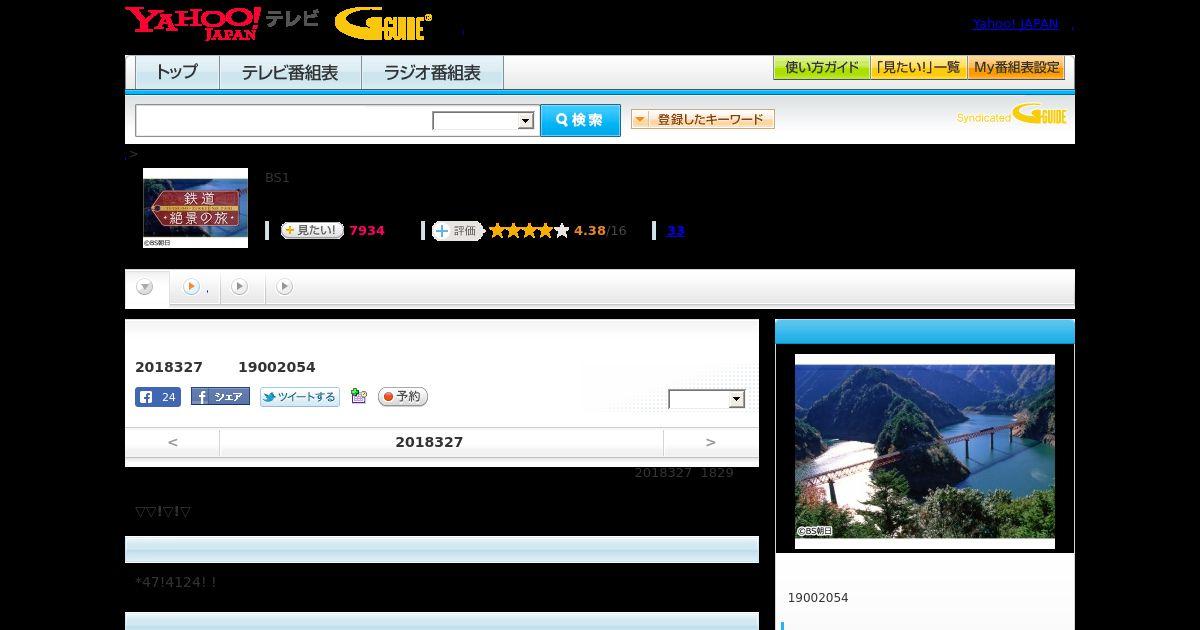Expand 登録したキーワード dropdown

coord(703,119)
